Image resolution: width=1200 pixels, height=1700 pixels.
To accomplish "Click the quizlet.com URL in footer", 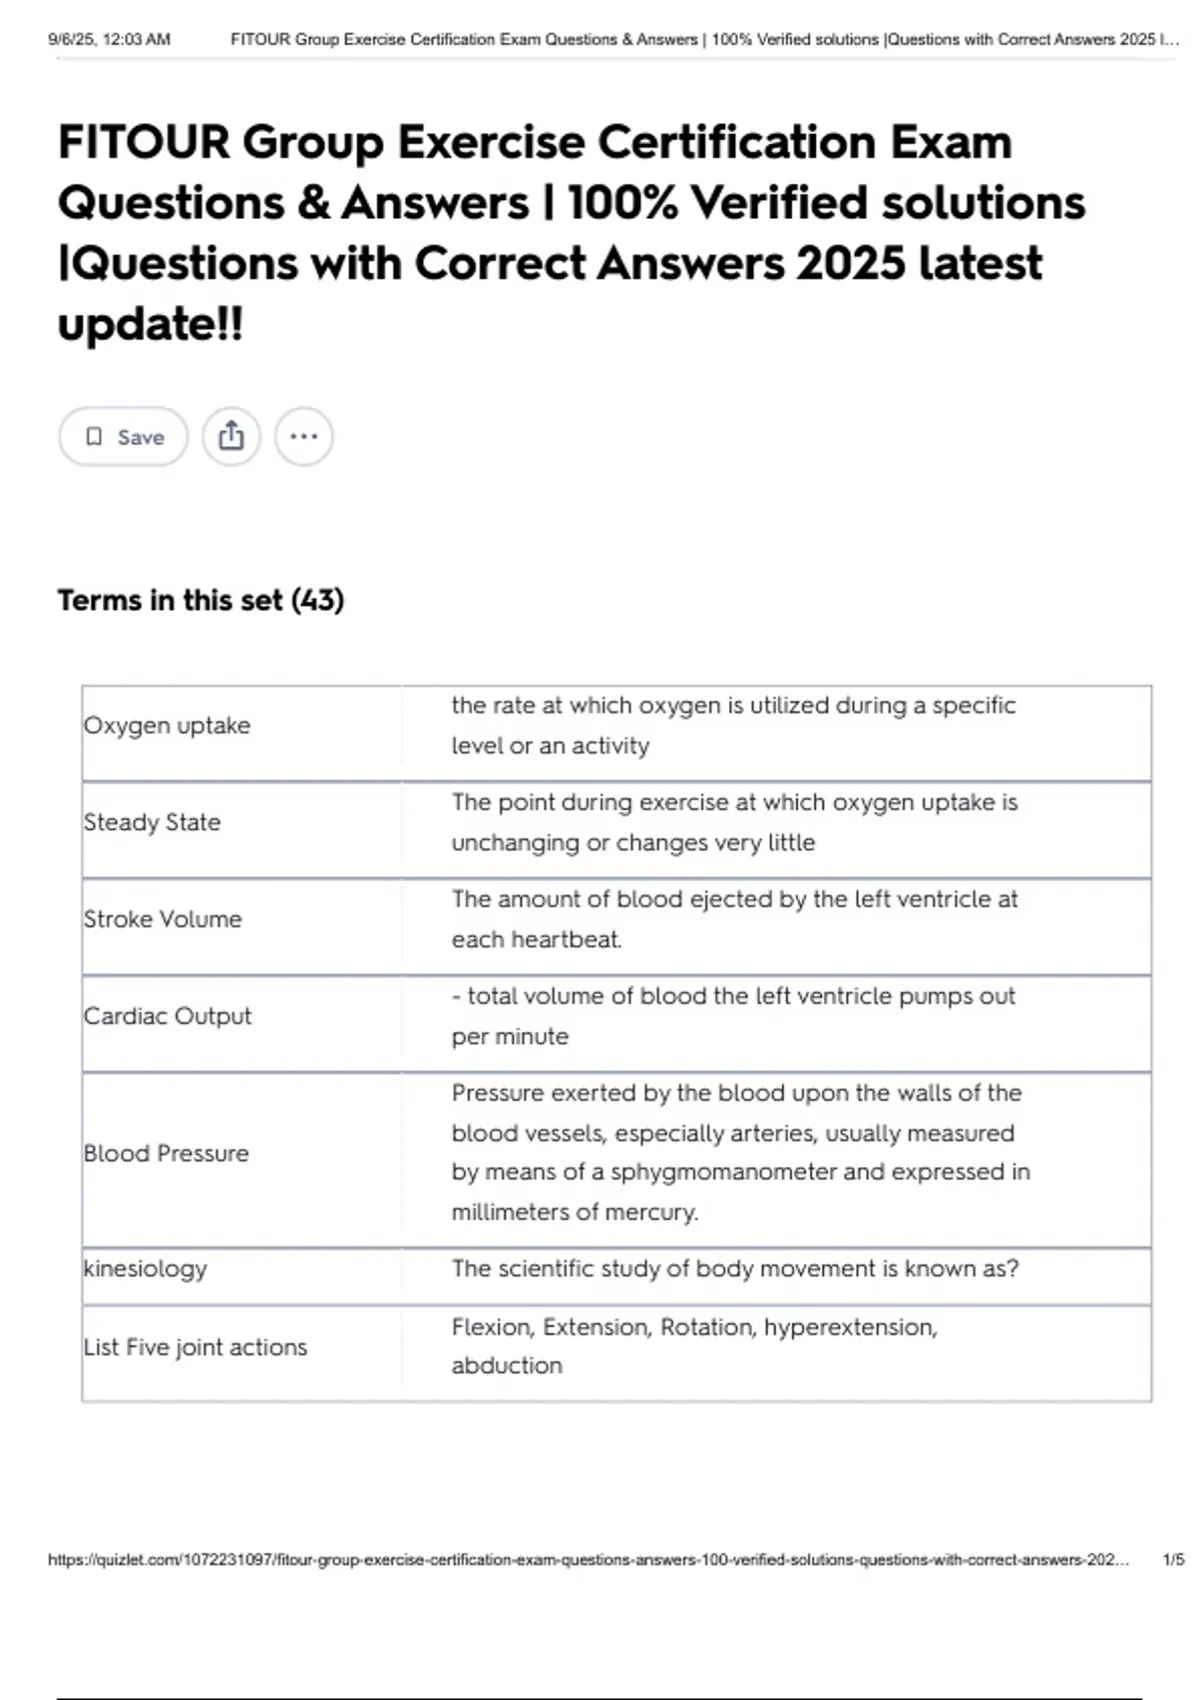I will [588, 1560].
